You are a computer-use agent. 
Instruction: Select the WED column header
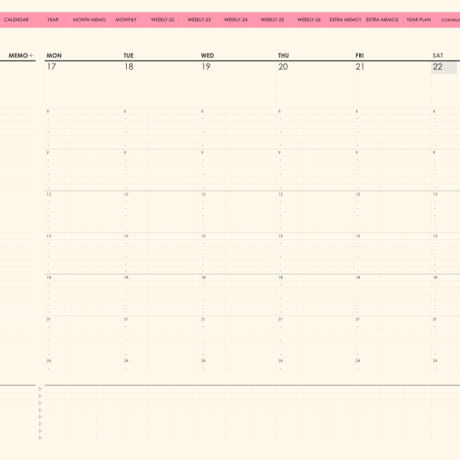click(207, 55)
